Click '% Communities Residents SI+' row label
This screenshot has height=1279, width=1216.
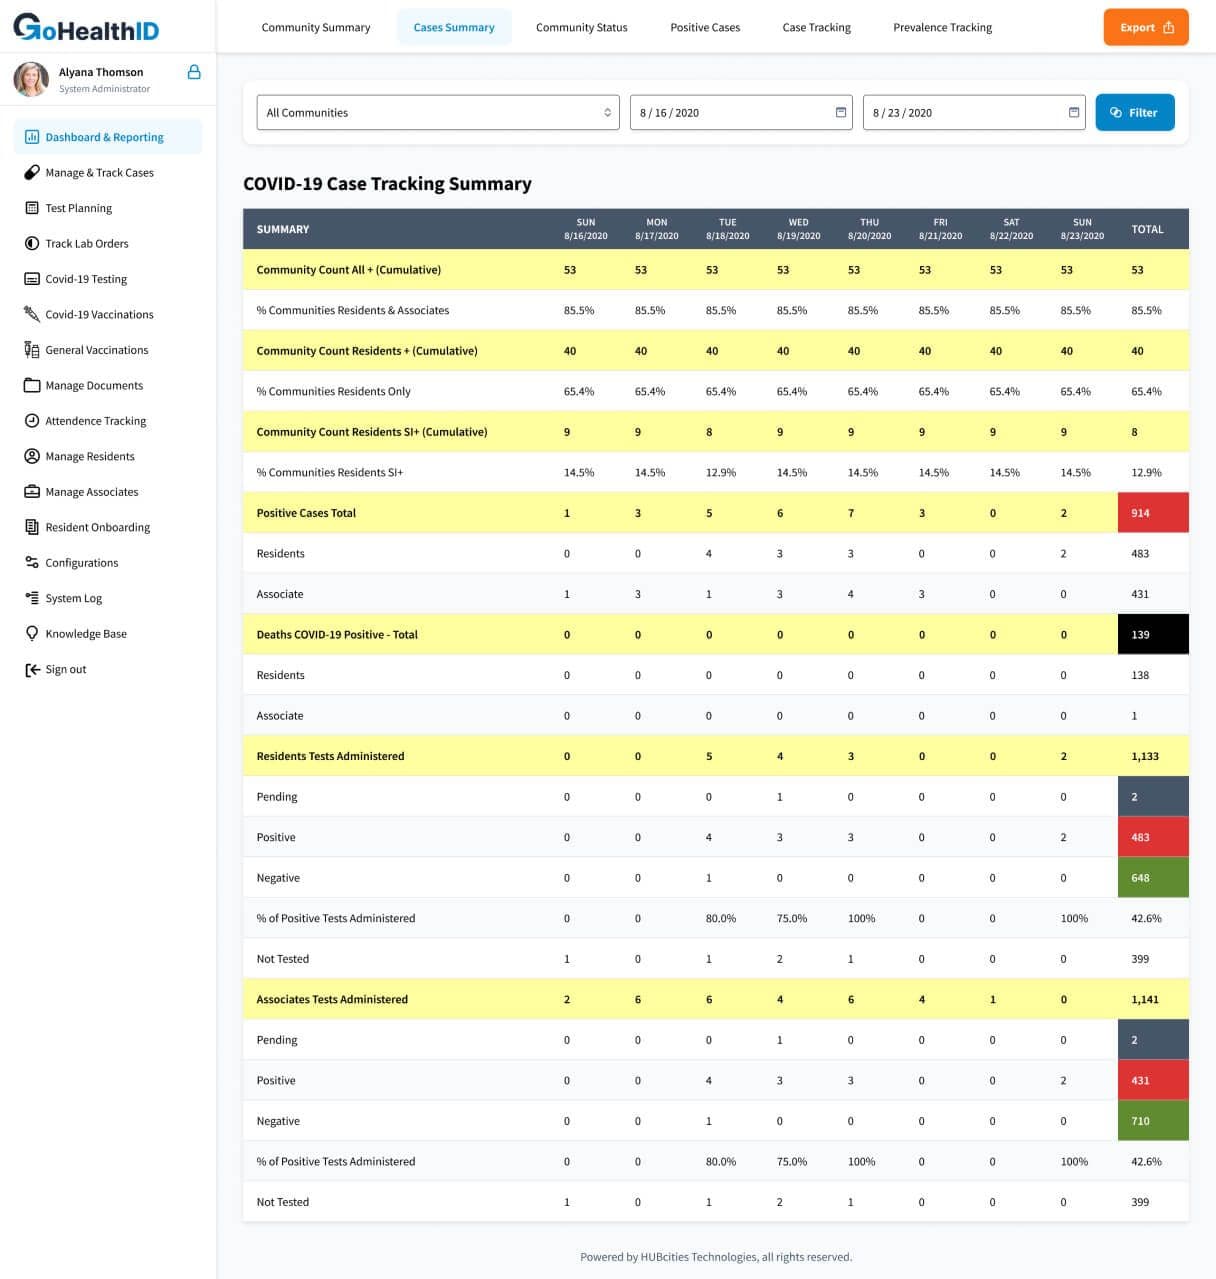click(330, 472)
